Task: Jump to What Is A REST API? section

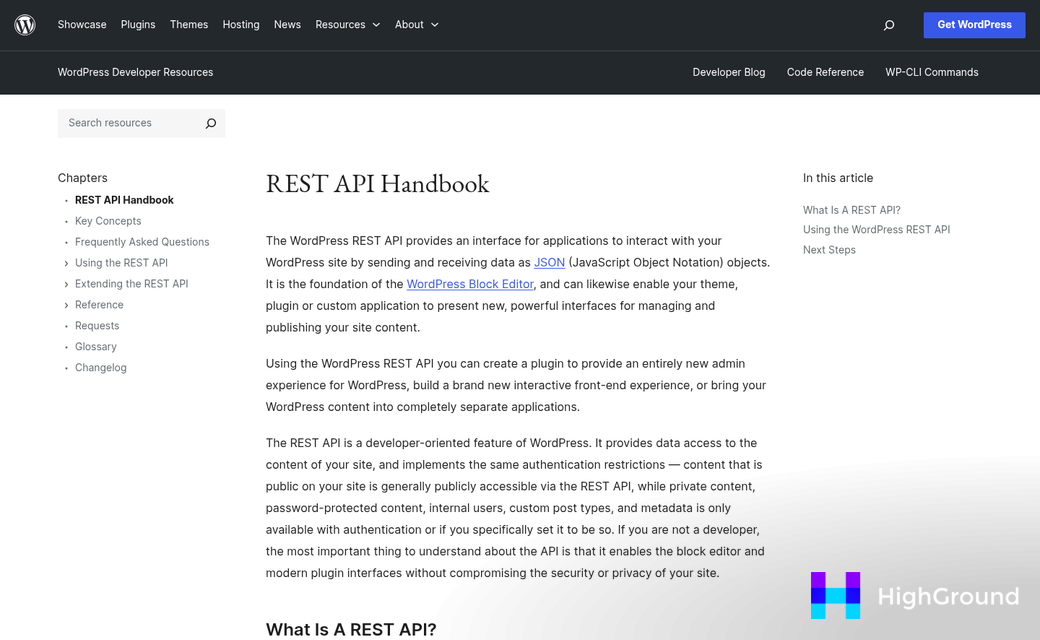Action: point(852,210)
